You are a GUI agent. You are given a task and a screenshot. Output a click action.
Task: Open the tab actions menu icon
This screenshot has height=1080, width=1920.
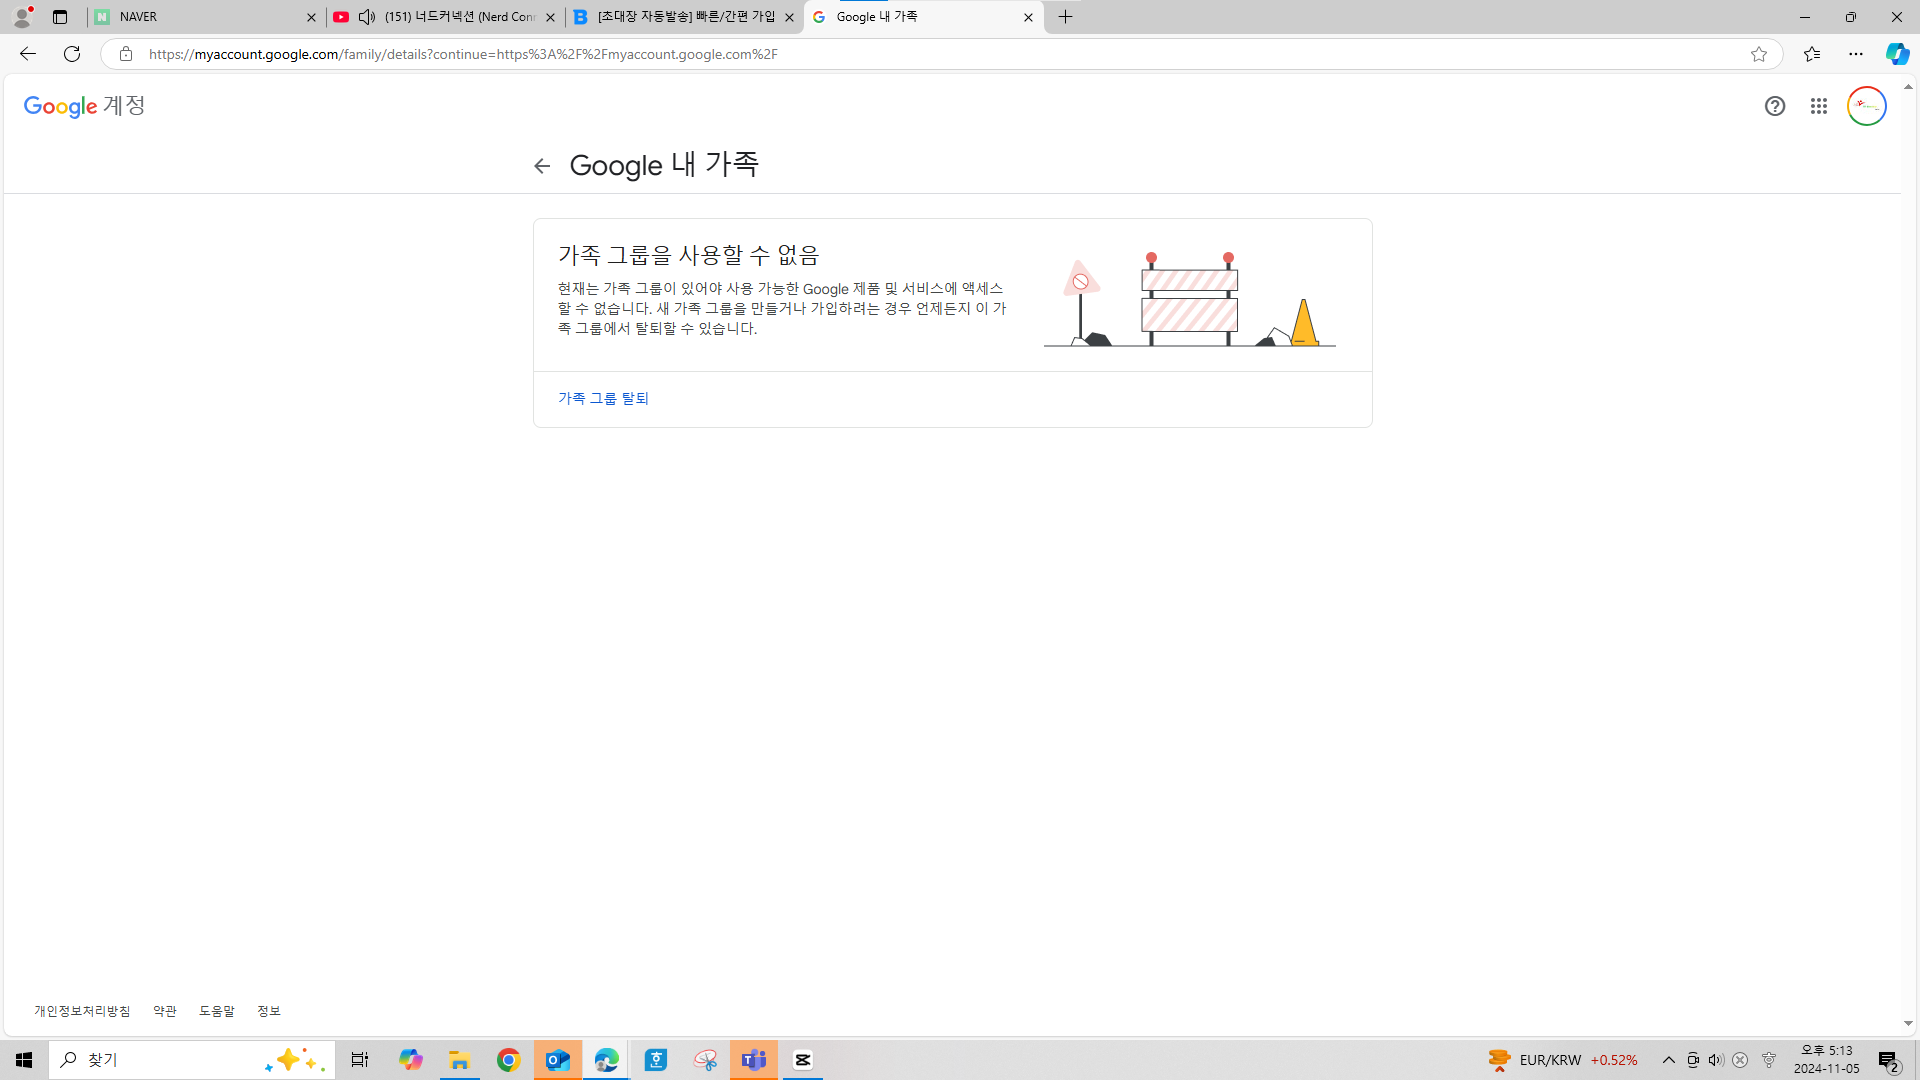(x=60, y=17)
